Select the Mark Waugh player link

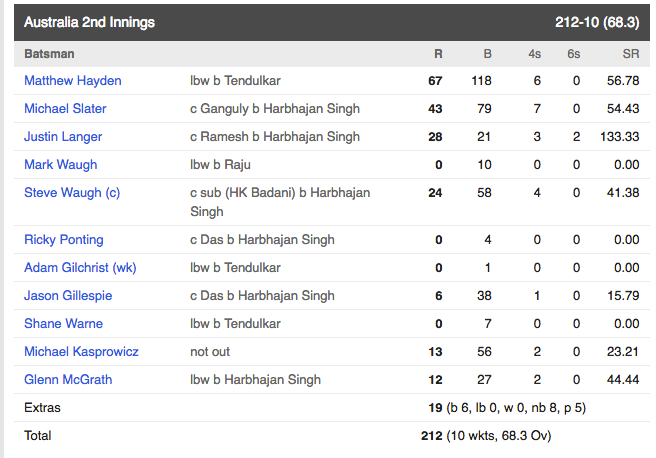pyautogui.click(x=61, y=165)
